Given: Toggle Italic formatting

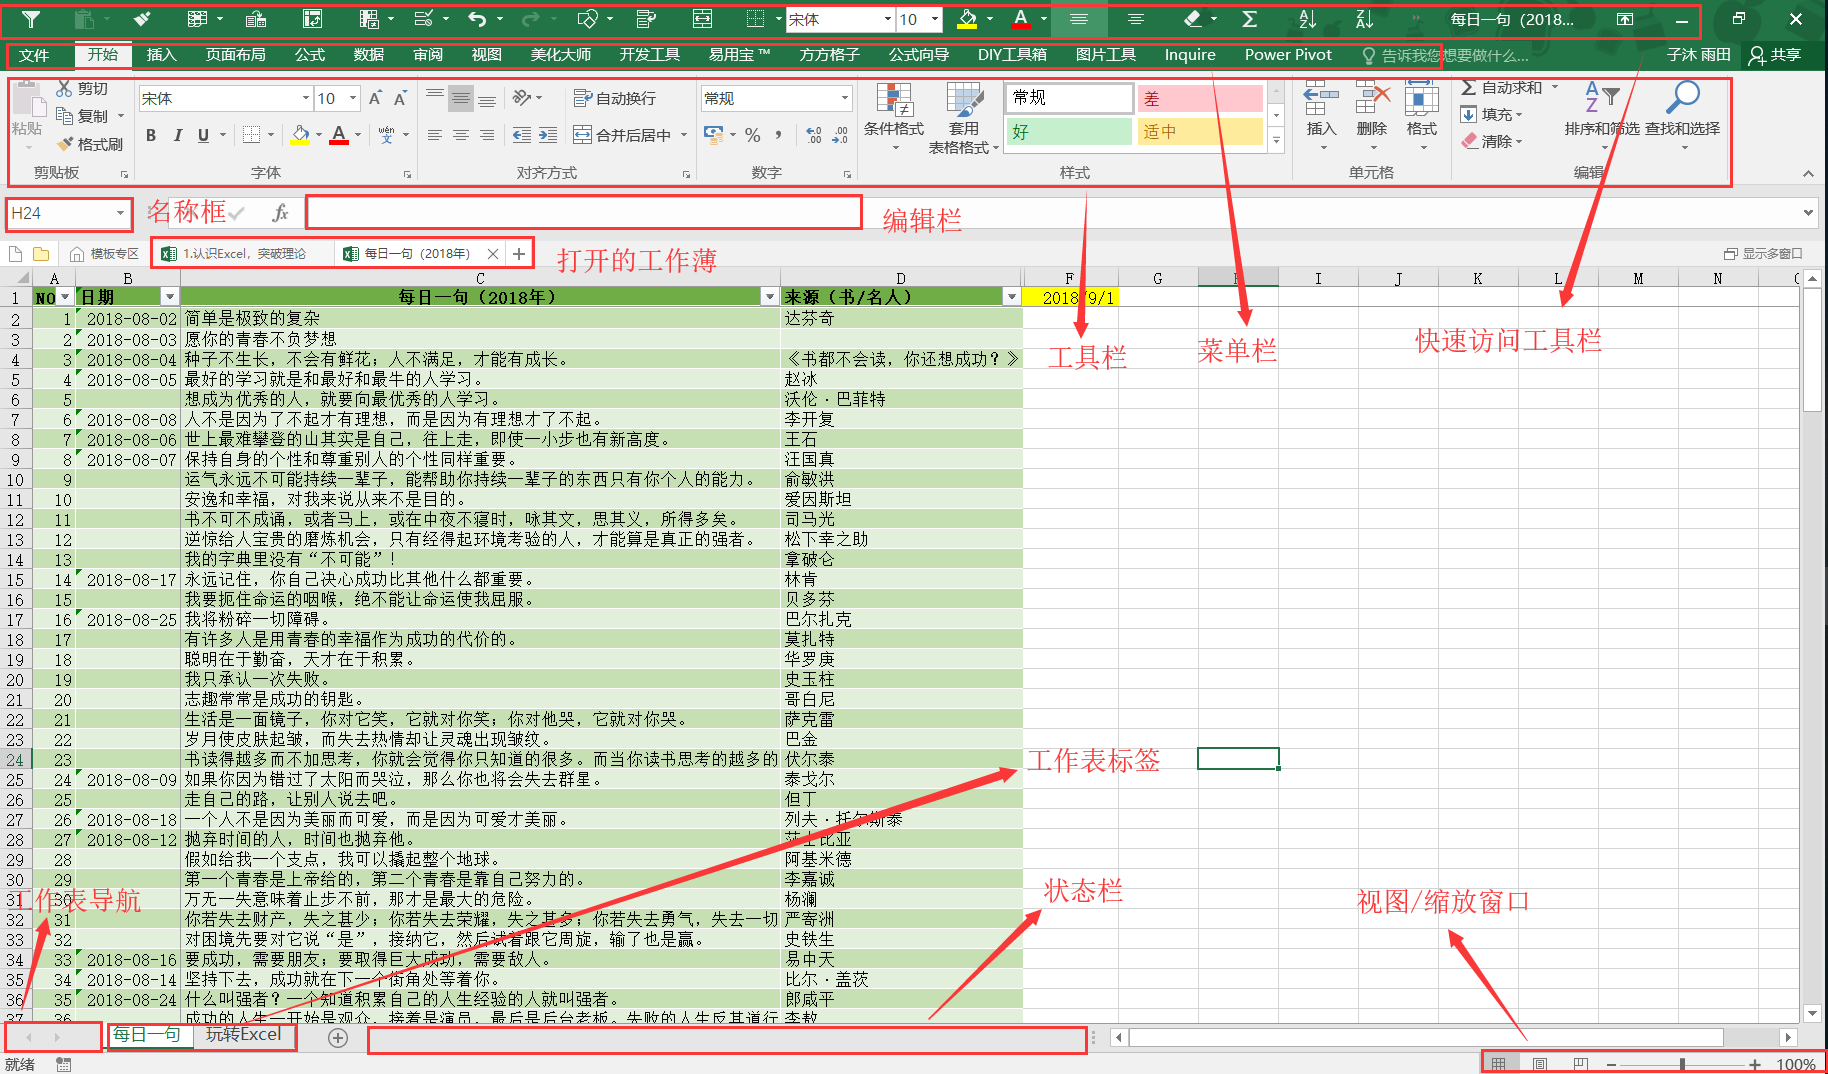Looking at the screenshot, I should [x=177, y=135].
